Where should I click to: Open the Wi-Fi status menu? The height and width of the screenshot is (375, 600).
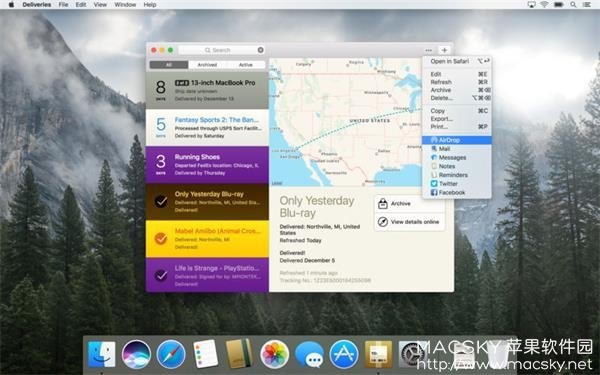click(x=544, y=5)
